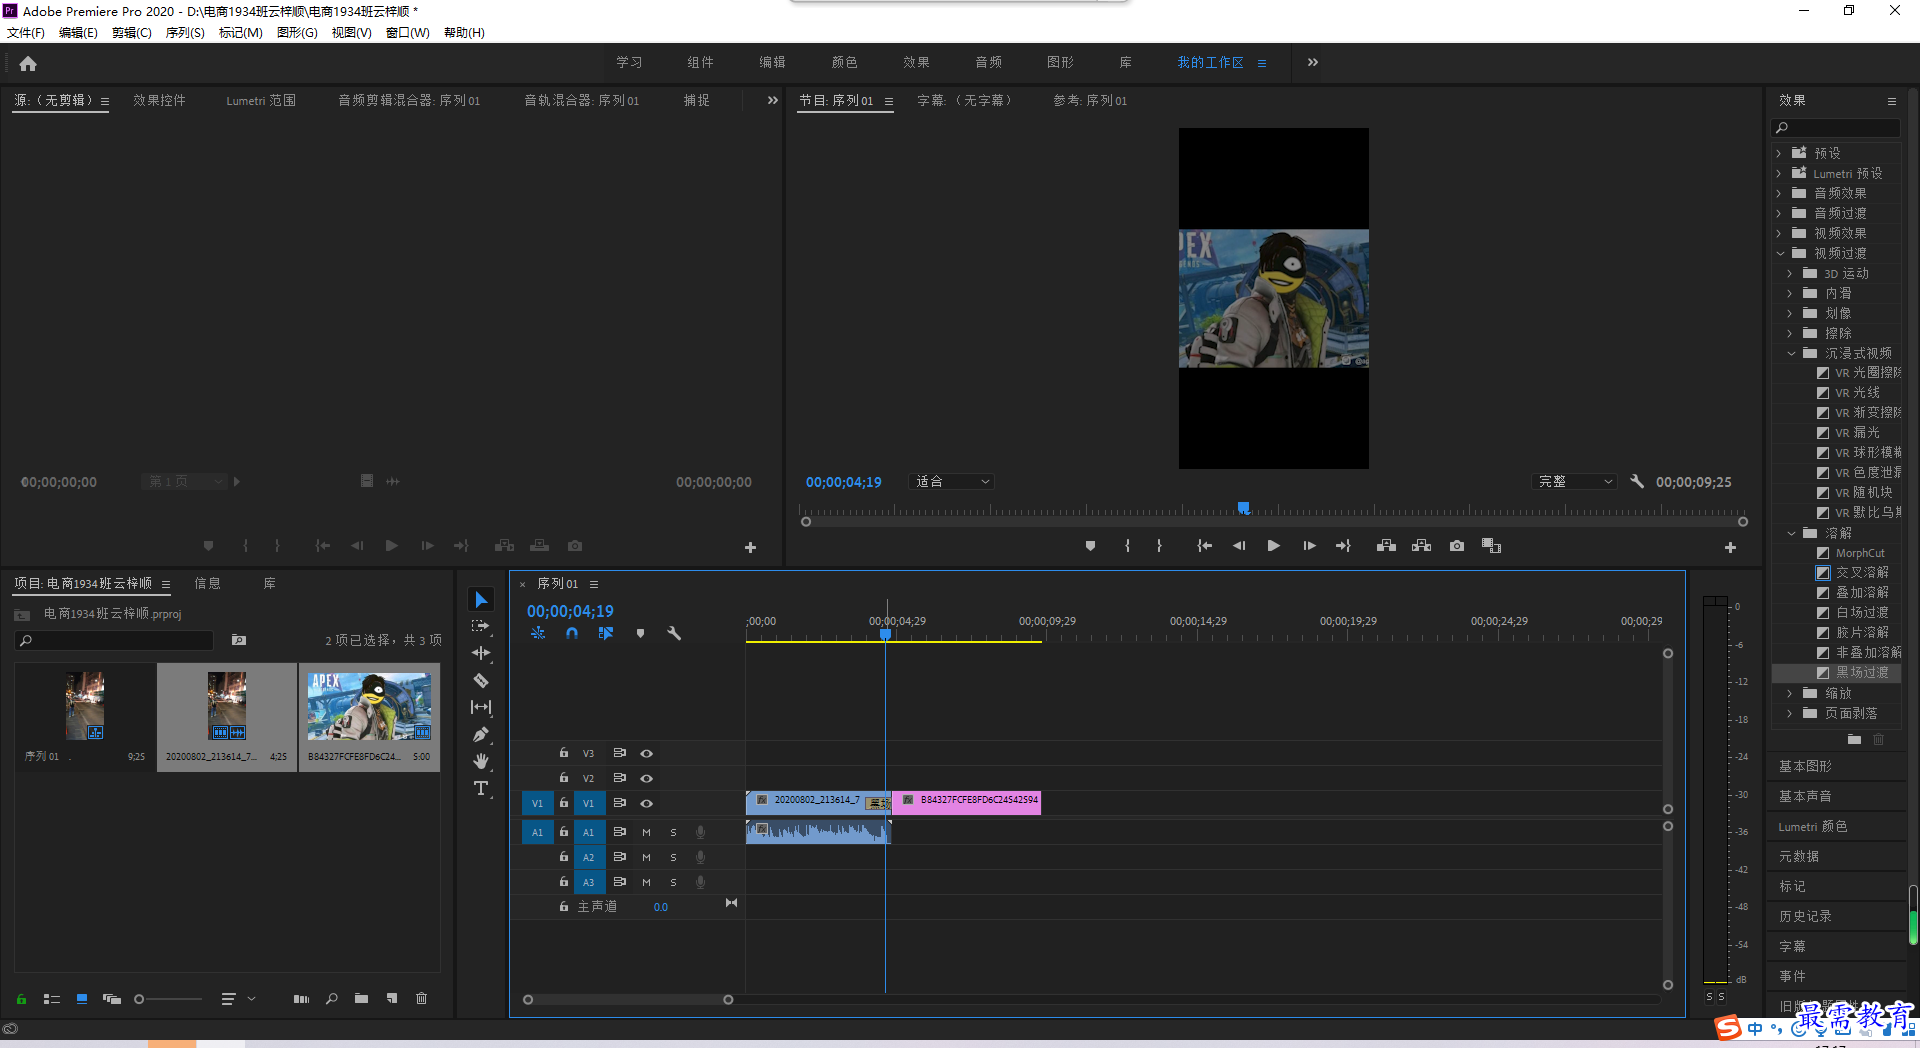Collapse the 视频过渡 folder
The width and height of the screenshot is (1920, 1048).
click(x=1779, y=253)
